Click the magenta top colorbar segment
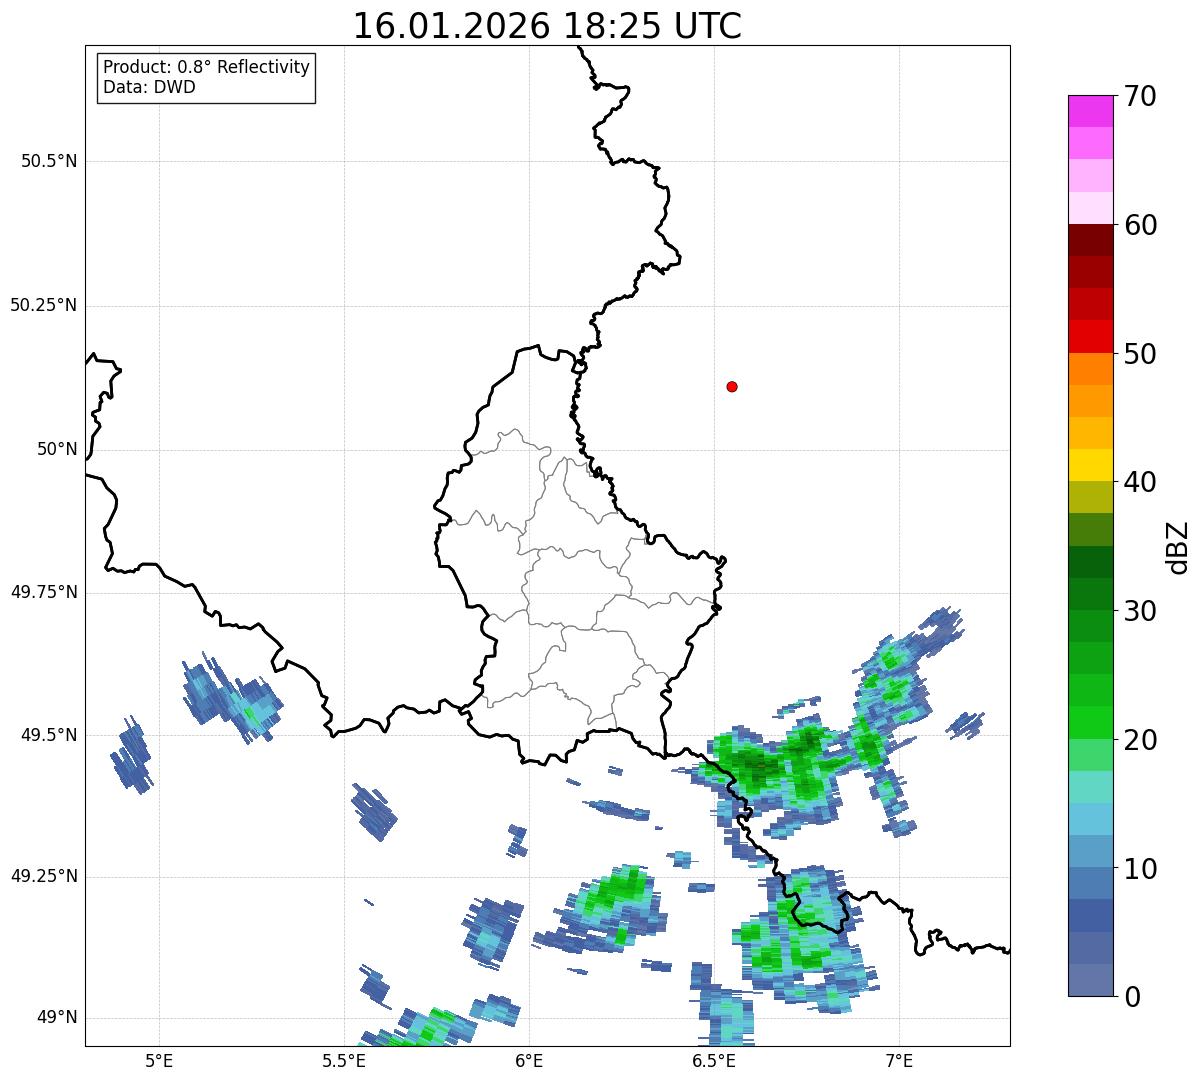 [1090, 111]
